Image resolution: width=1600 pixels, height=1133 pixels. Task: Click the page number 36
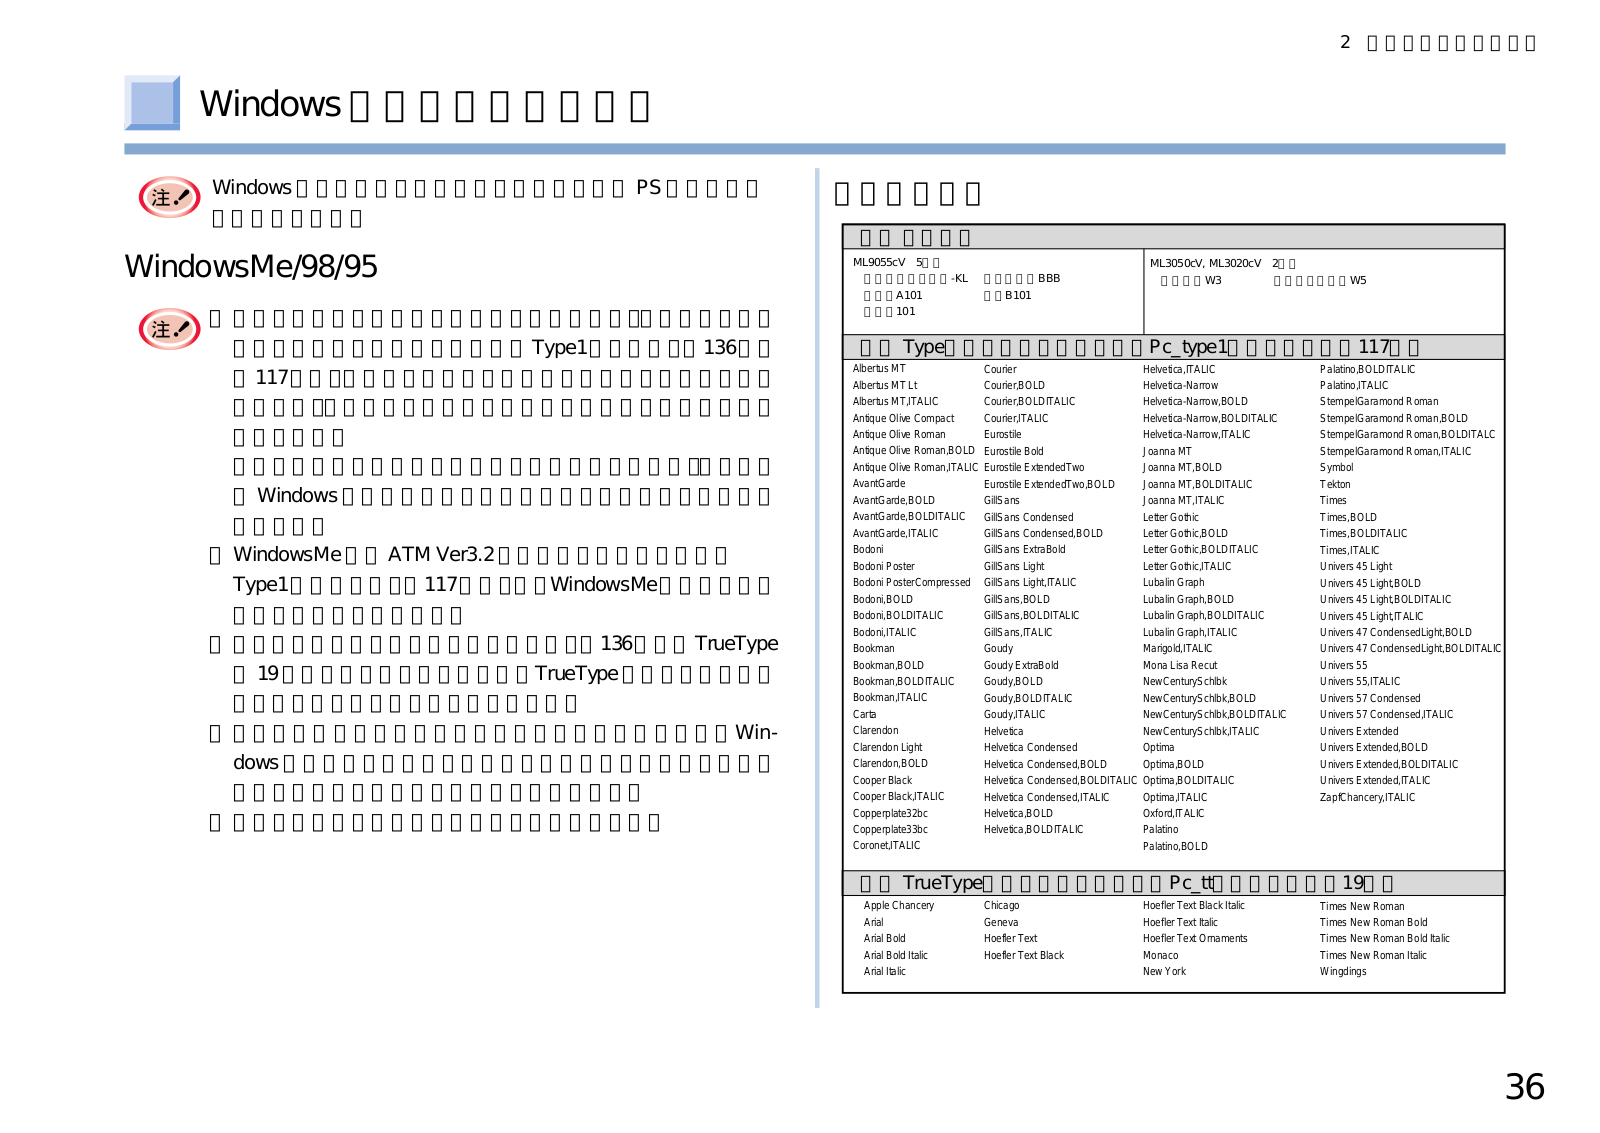[1524, 1087]
